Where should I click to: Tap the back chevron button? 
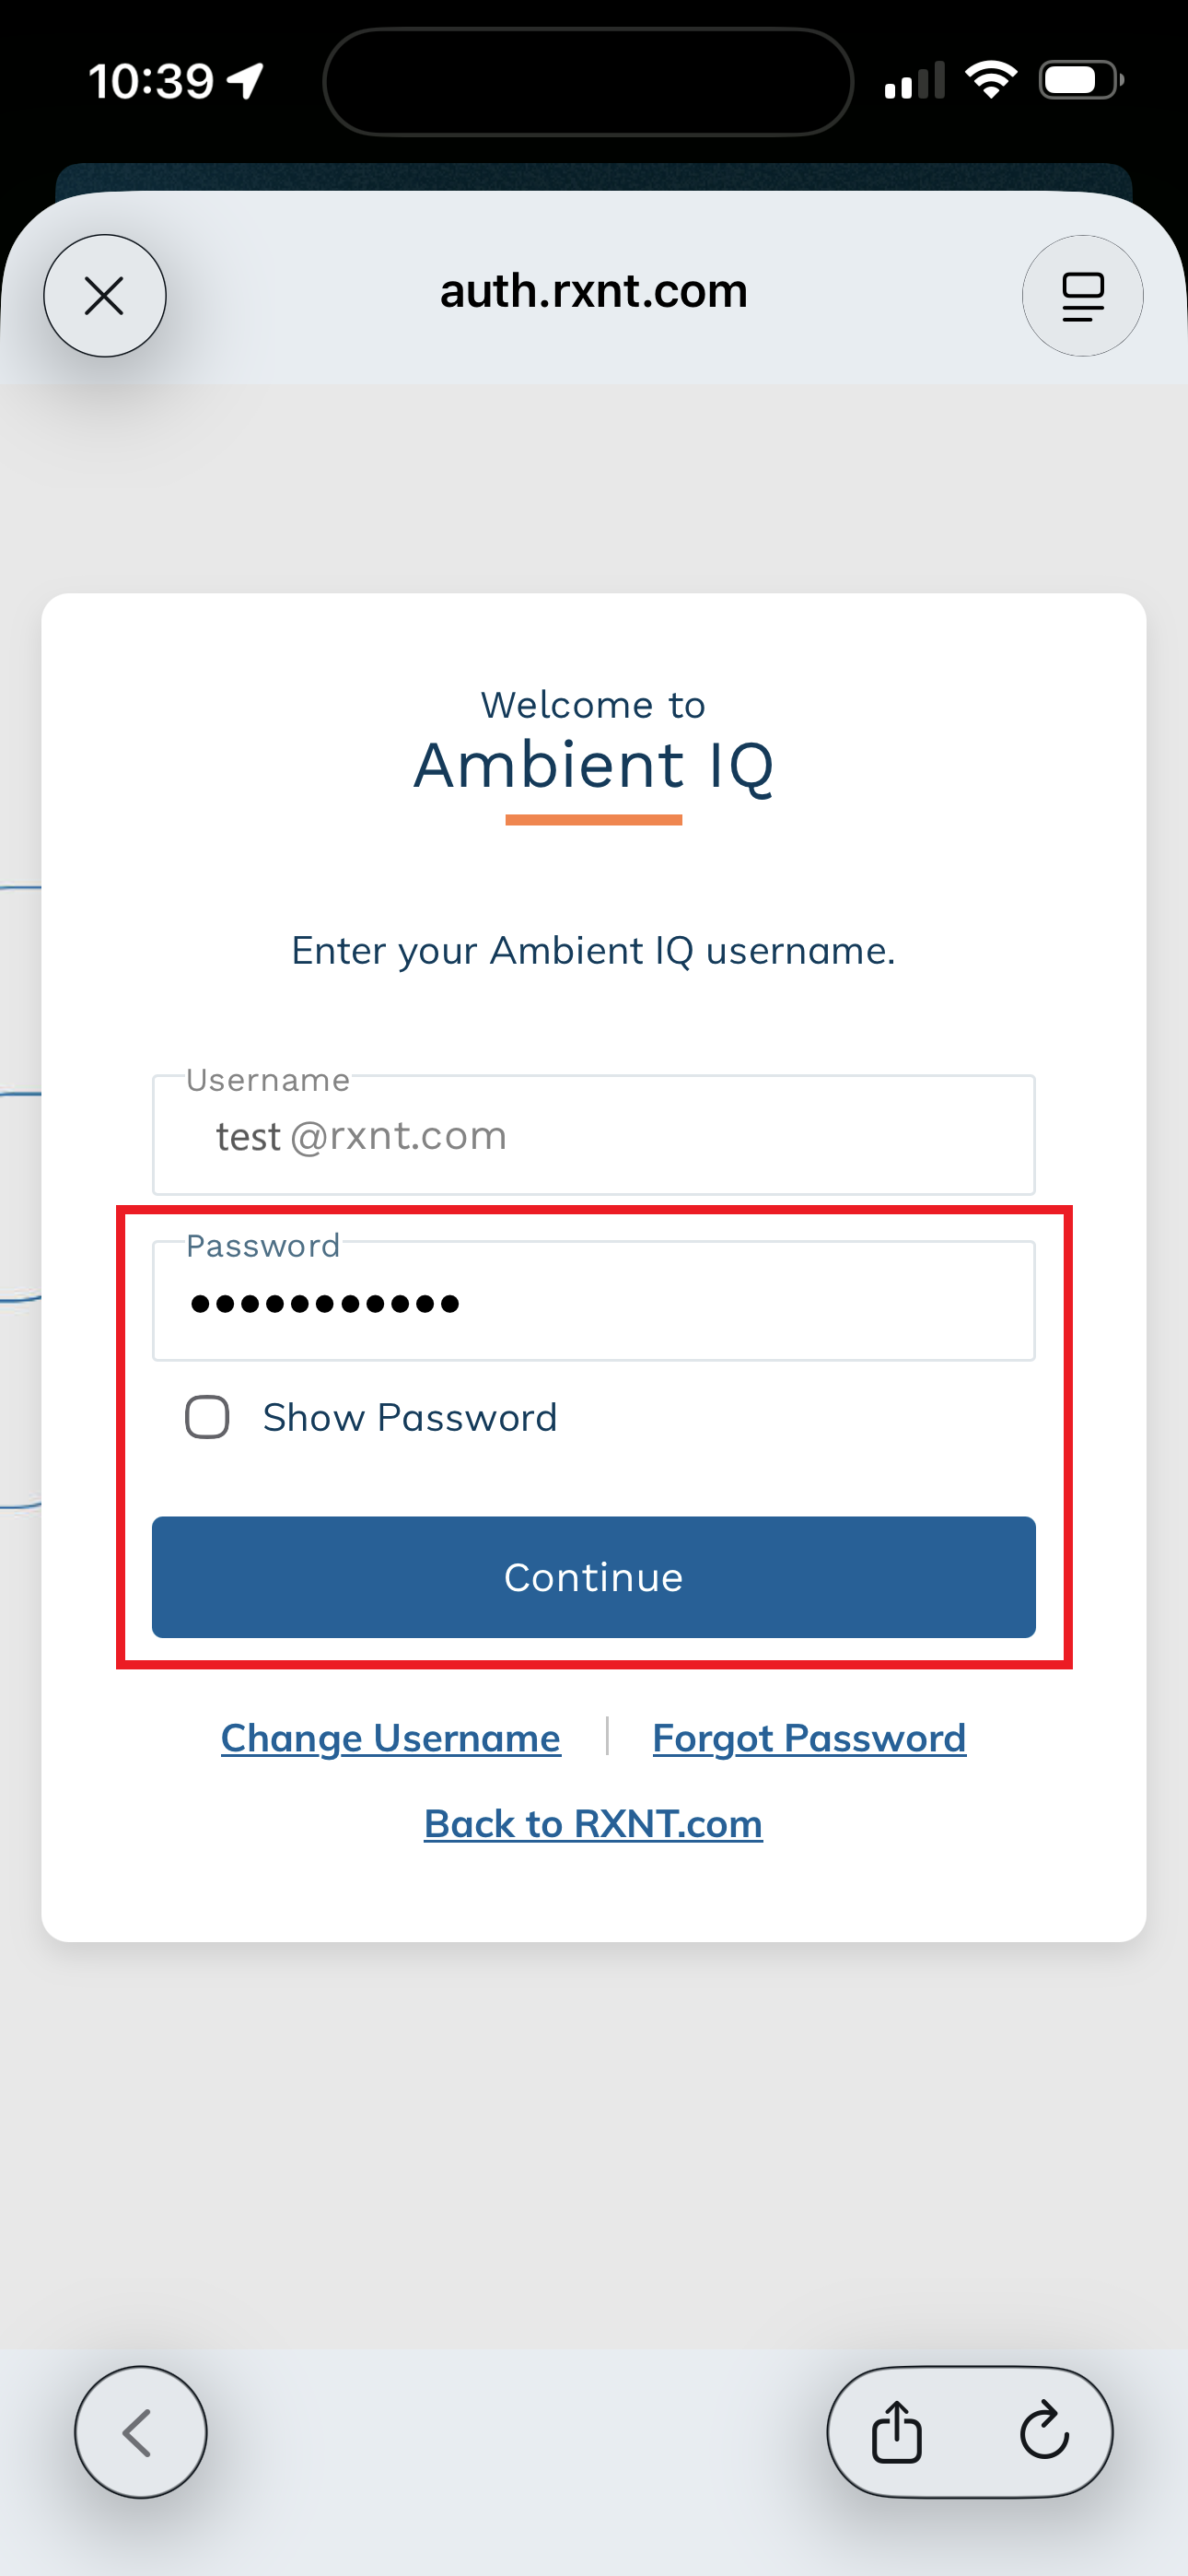click(140, 2431)
